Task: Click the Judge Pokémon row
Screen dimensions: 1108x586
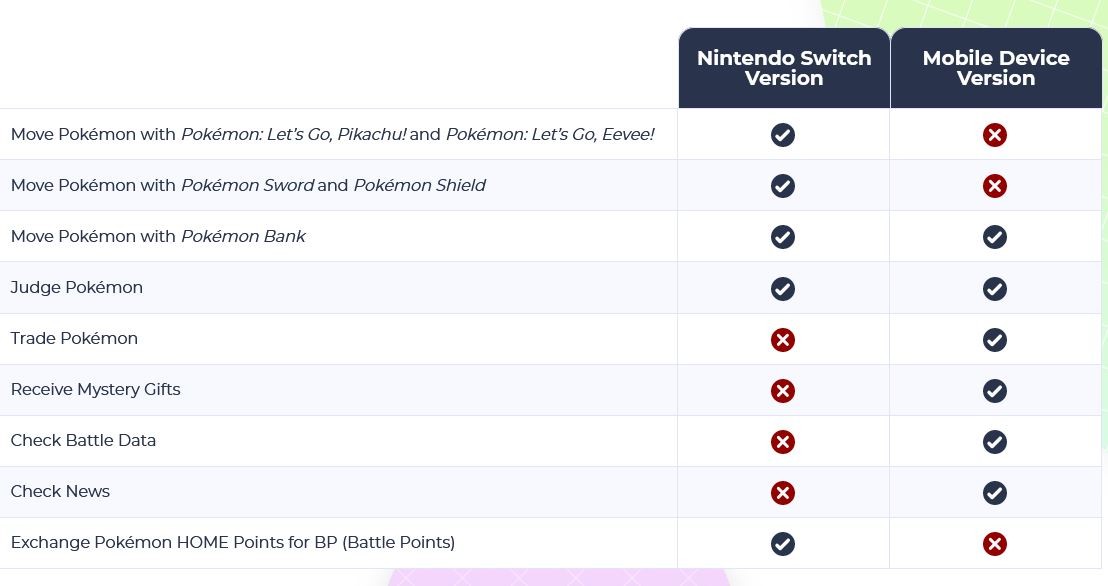Action: 76,287
